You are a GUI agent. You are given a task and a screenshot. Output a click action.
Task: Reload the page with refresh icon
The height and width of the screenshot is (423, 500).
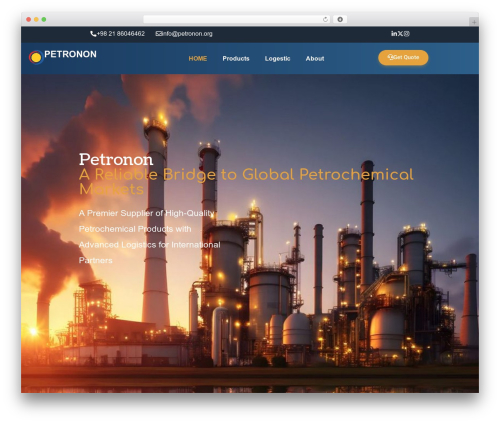326,19
